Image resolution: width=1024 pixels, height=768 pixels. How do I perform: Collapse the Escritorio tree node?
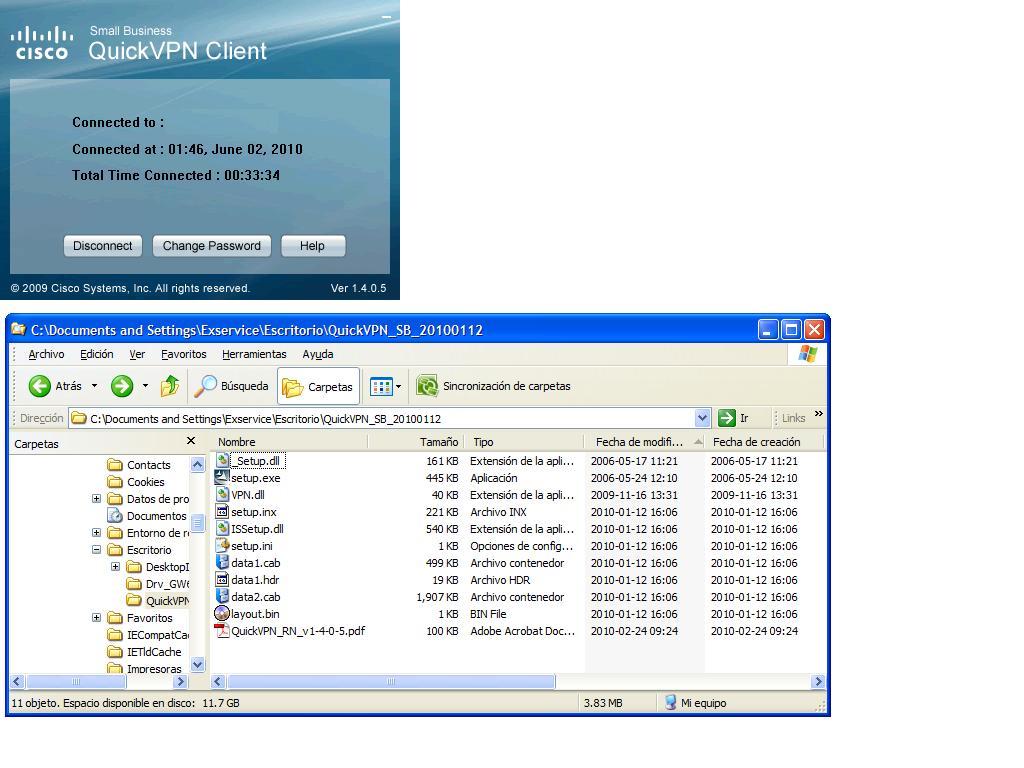coord(97,550)
